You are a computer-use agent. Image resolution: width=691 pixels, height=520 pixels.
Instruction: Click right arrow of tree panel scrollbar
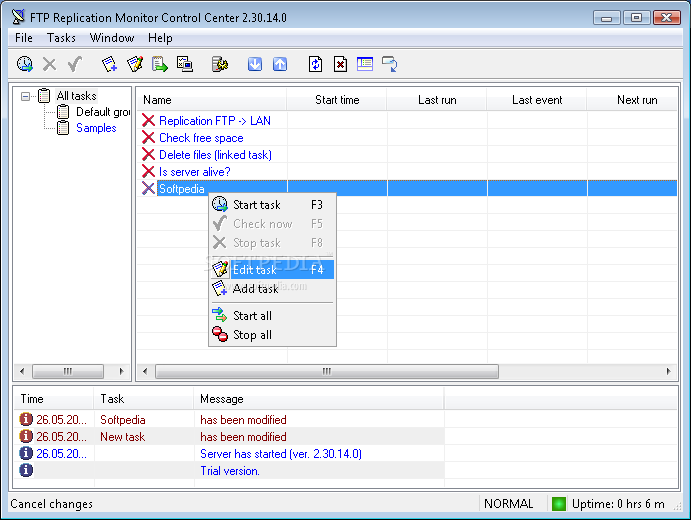click(x=122, y=371)
